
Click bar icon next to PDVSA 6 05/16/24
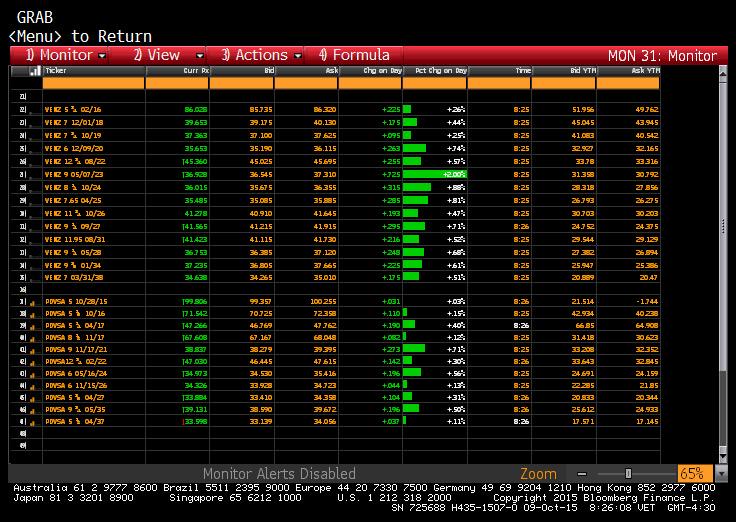click(32, 375)
